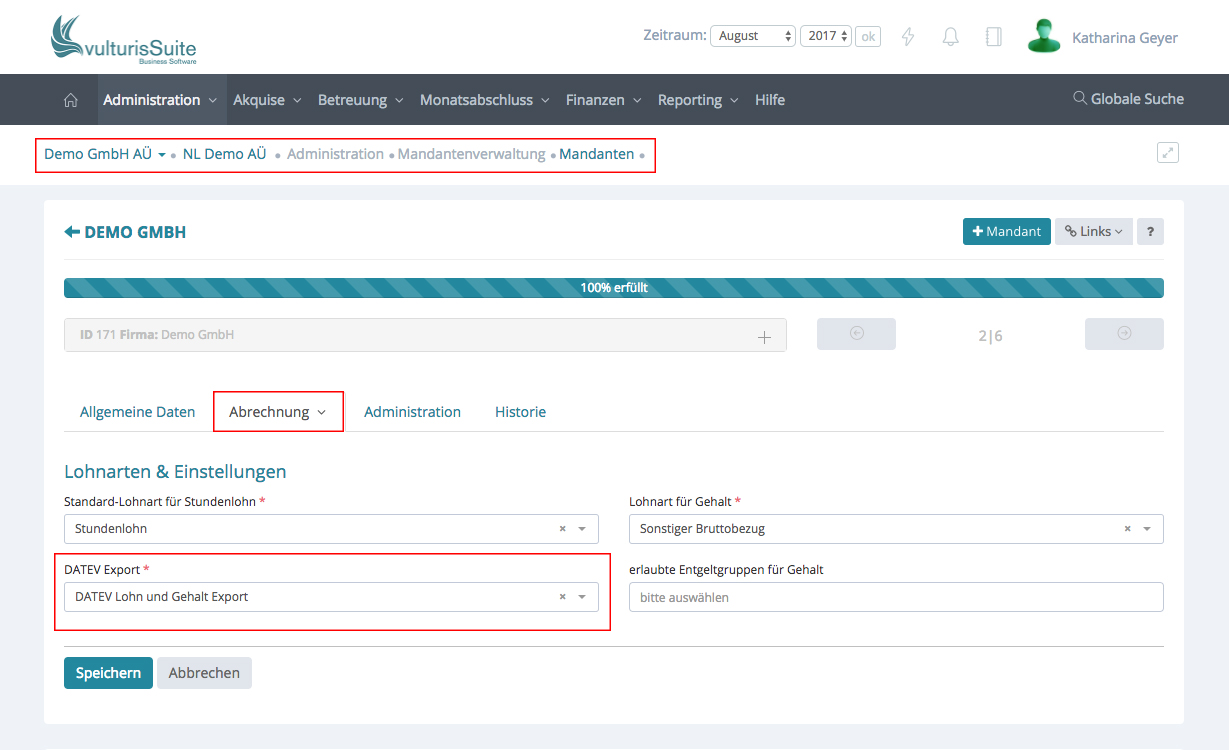Viewport: 1229px width, 750px height.
Task: Expand the ID 171 Firma plus icon
Action: pos(764,337)
